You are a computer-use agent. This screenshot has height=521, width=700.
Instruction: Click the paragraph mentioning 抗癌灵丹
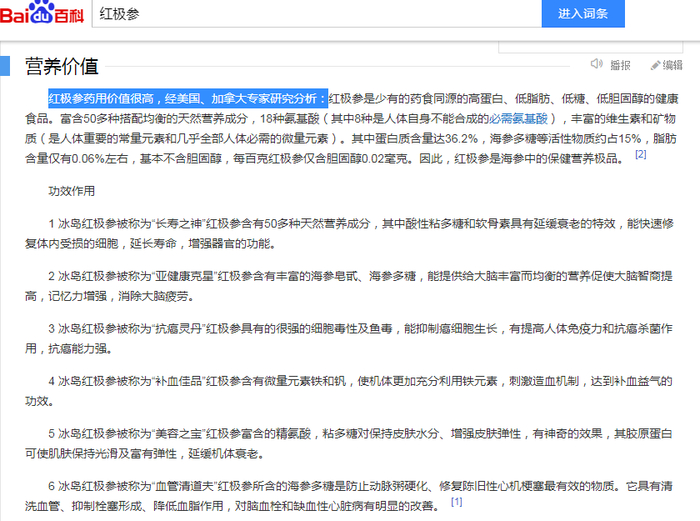coord(349,338)
